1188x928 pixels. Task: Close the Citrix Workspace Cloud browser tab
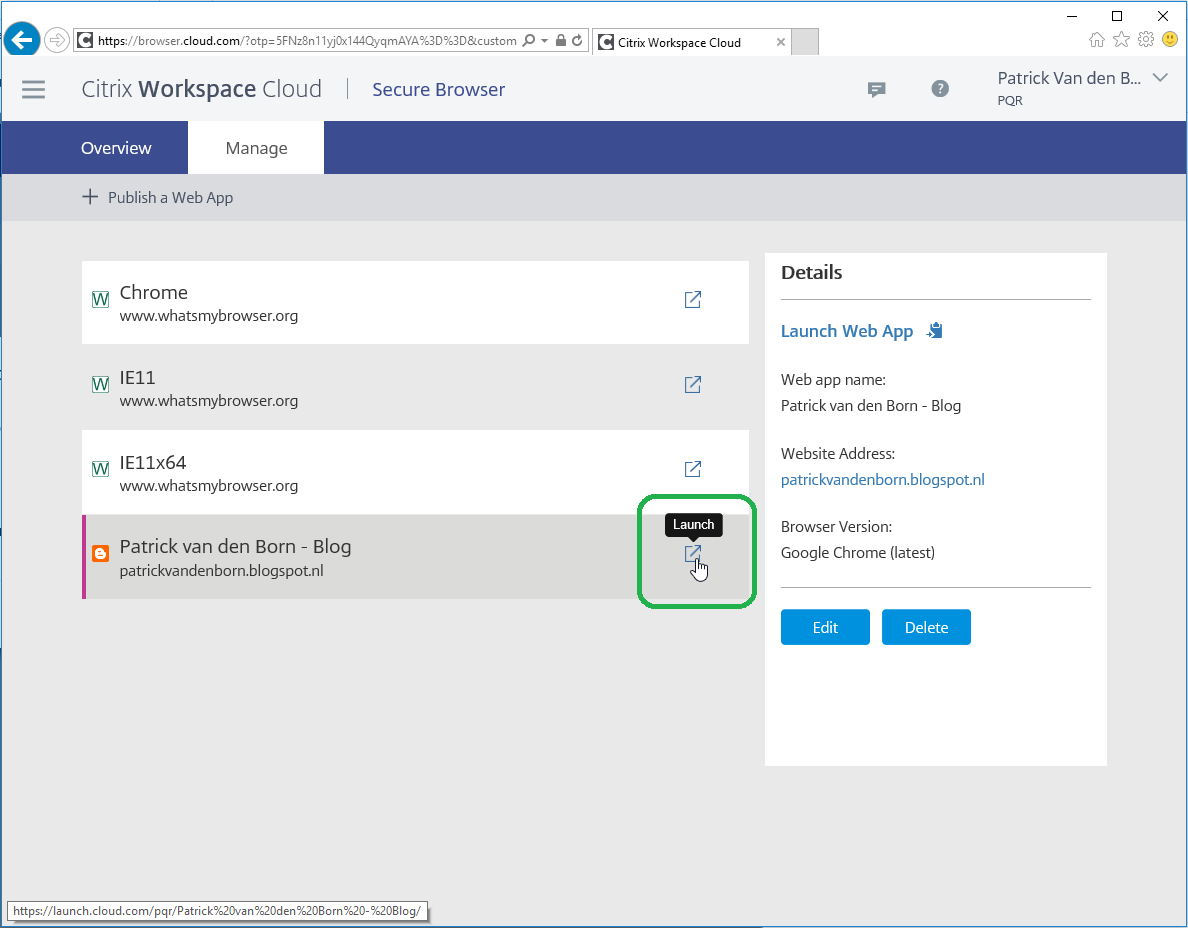[x=780, y=42]
